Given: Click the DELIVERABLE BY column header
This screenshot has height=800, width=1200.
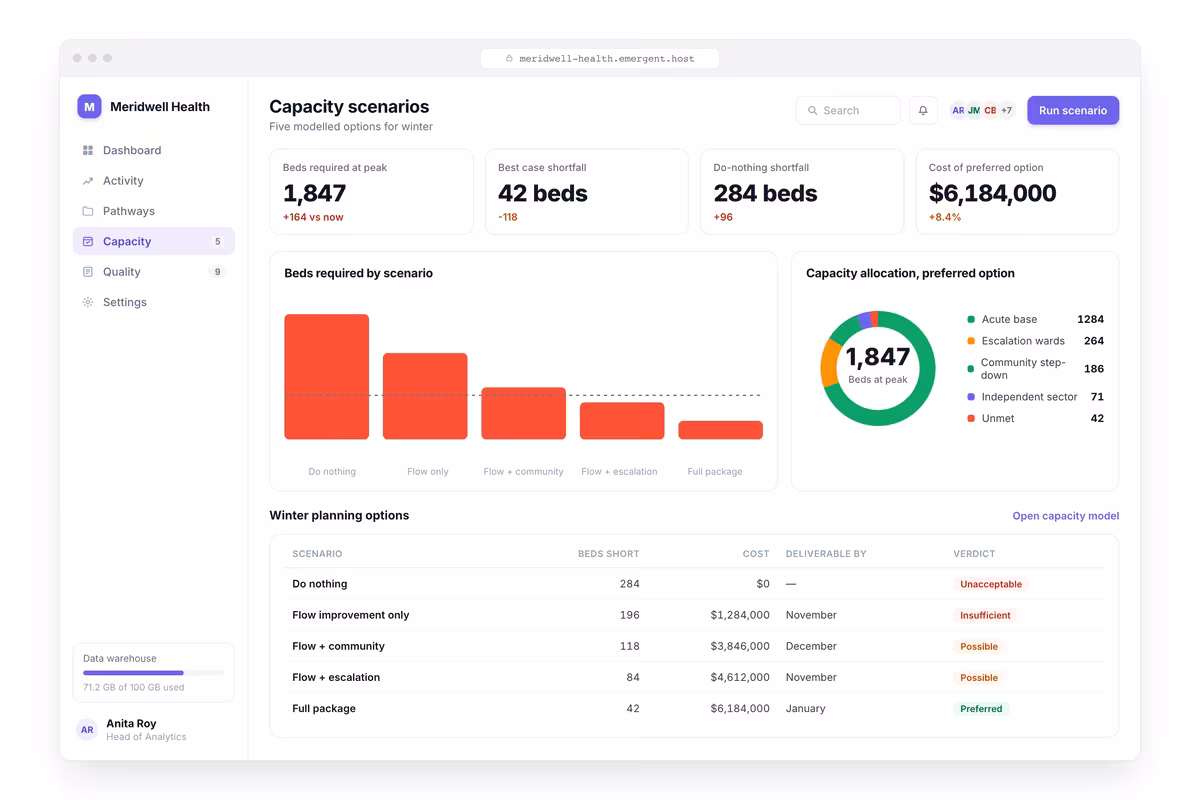Looking at the screenshot, I should [x=826, y=554].
